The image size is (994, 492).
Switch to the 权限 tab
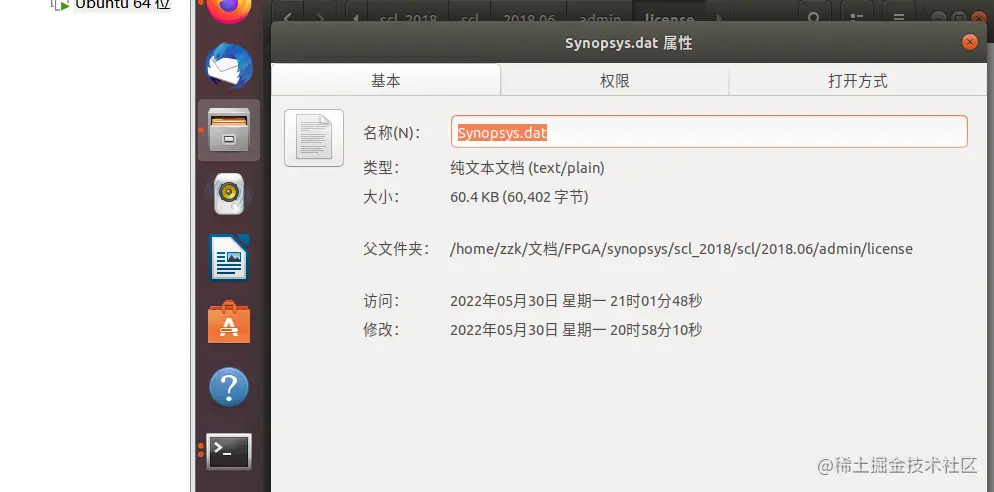(x=614, y=81)
